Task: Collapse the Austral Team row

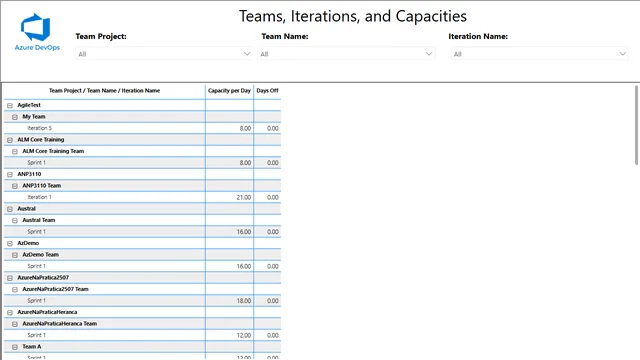Action: 15,220
